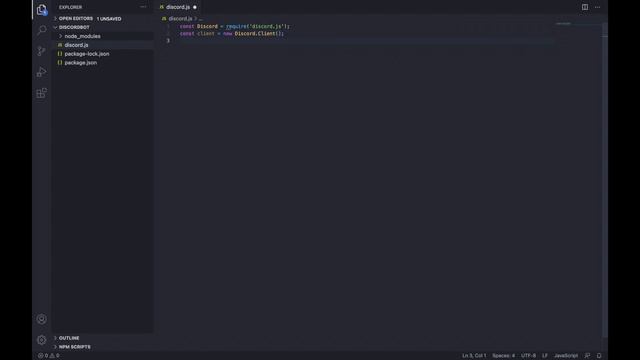Open package-lock.json in the file tree
The height and width of the screenshot is (360, 640).
point(87,54)
